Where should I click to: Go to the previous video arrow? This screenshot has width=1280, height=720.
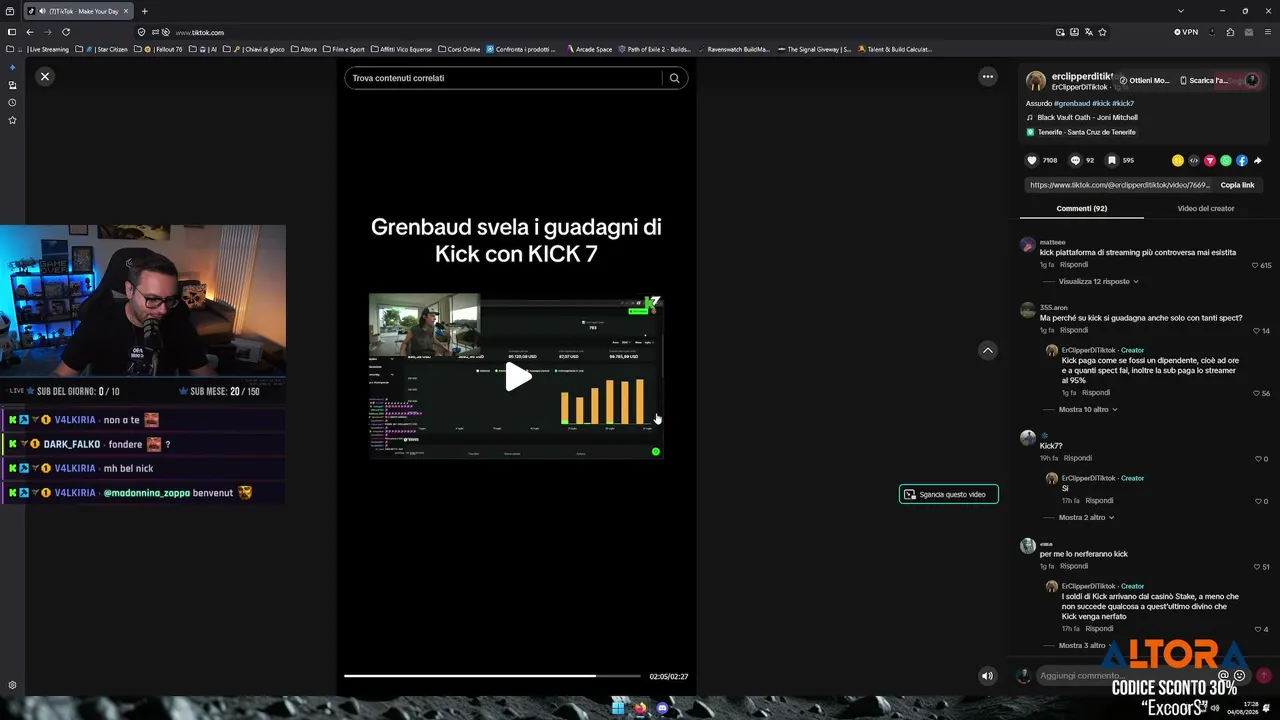click(x=988, y=350)
